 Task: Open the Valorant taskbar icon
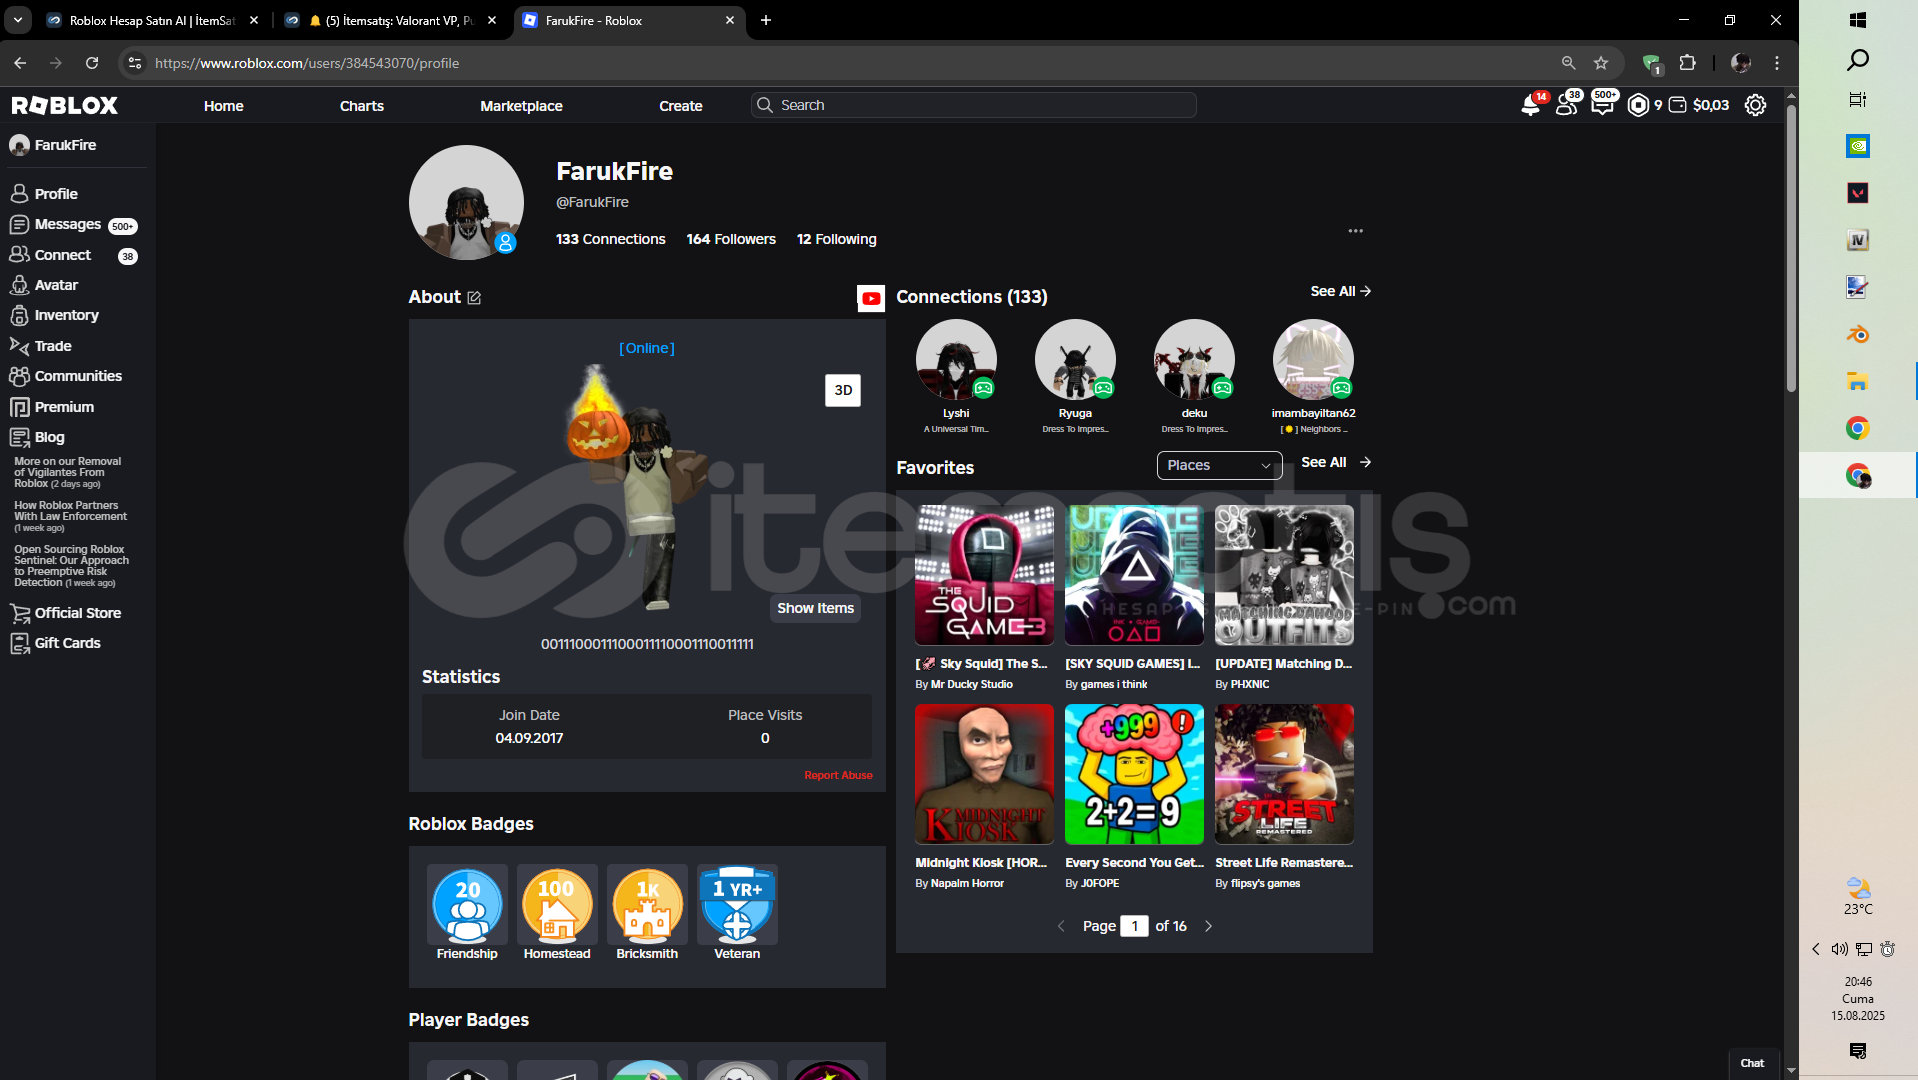(x=1858, y=193)
